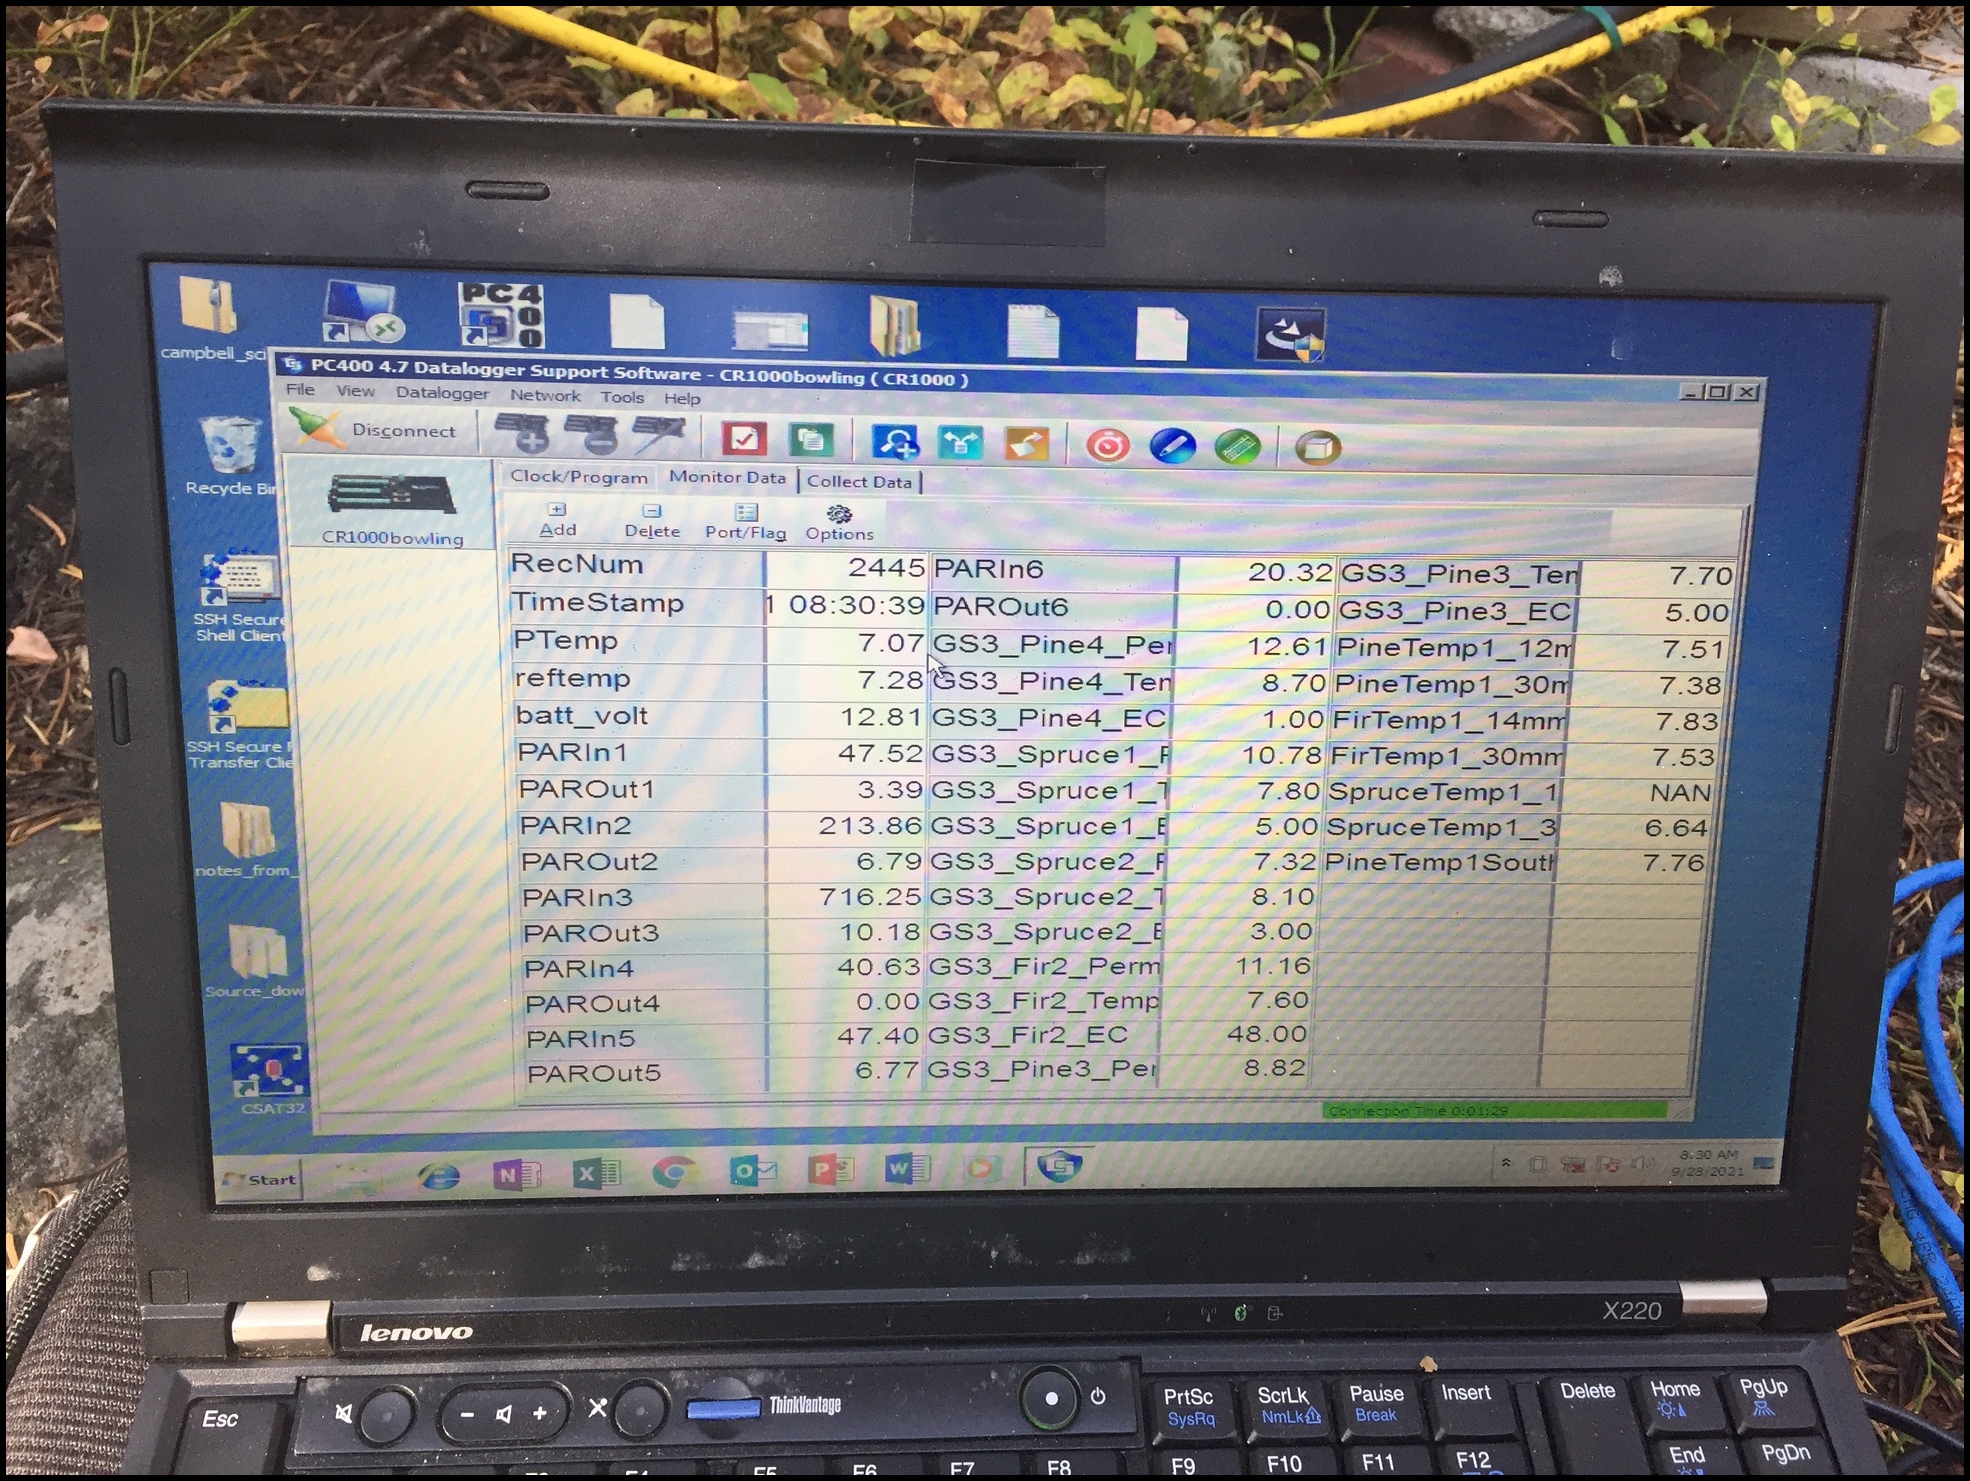Launch the blue CRBasic Editor pencil icon
The height and width of the screenshot is (1481, 1970).
pos(1173,446)
